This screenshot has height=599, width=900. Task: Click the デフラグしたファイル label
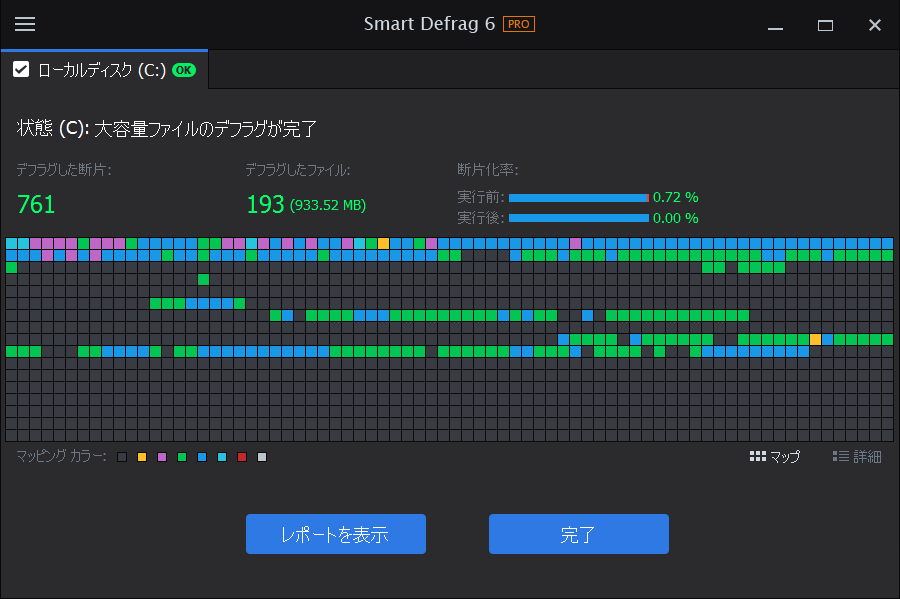point(298,170)
